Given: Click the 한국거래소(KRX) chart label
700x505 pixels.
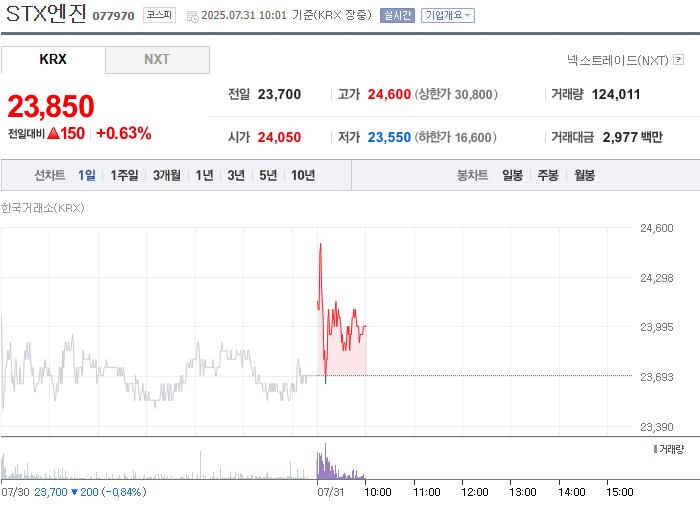Looking at the screenshot, I should tap(42, 208).
